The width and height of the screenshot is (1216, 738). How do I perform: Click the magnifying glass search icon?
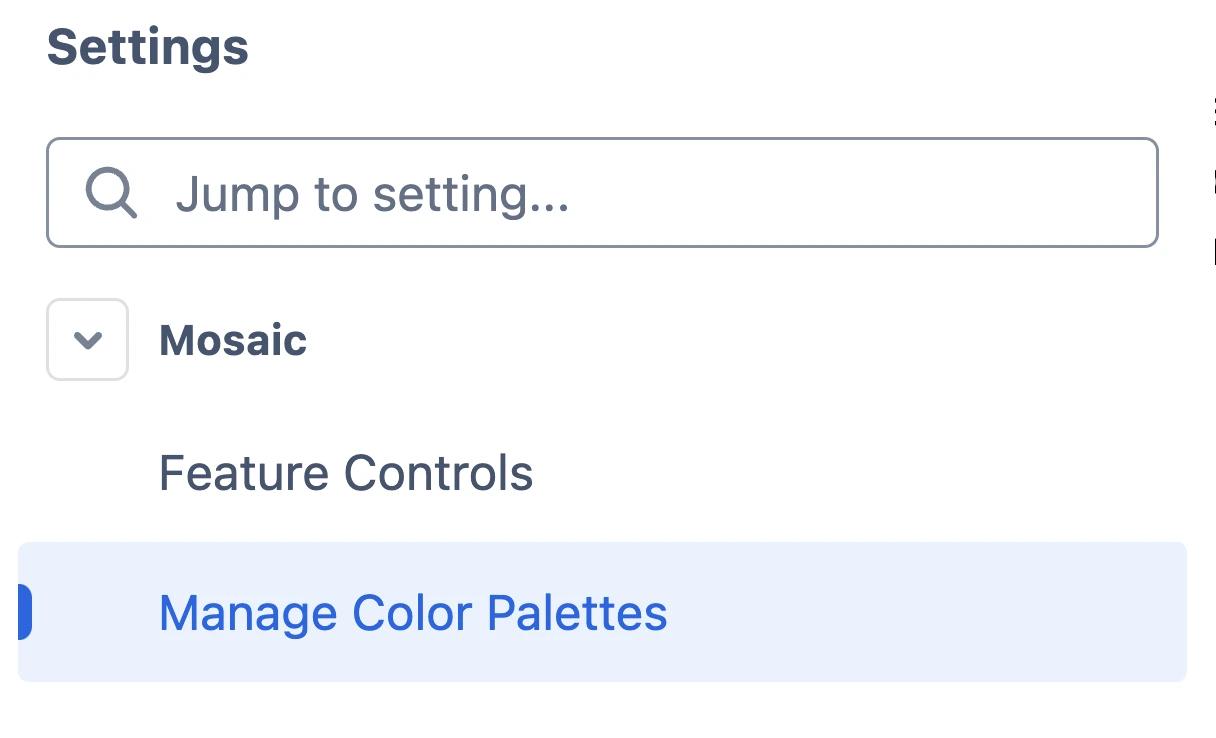point(111,192)
